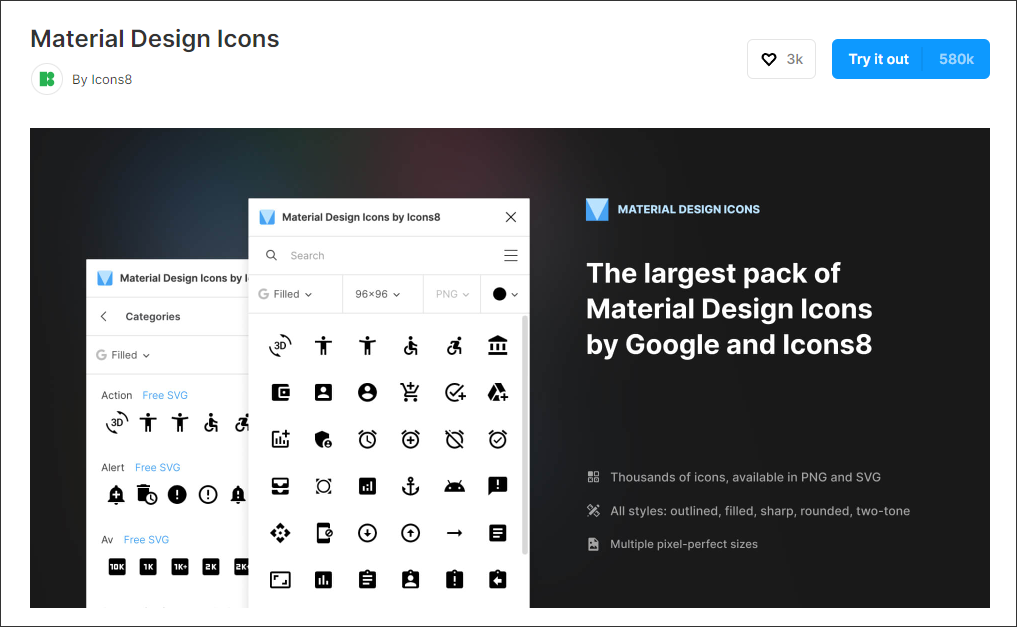Image resolution: width=1017 pixels, height=627 pixels.
Task: Select the bank building icon
Action: tap(497, 346)
